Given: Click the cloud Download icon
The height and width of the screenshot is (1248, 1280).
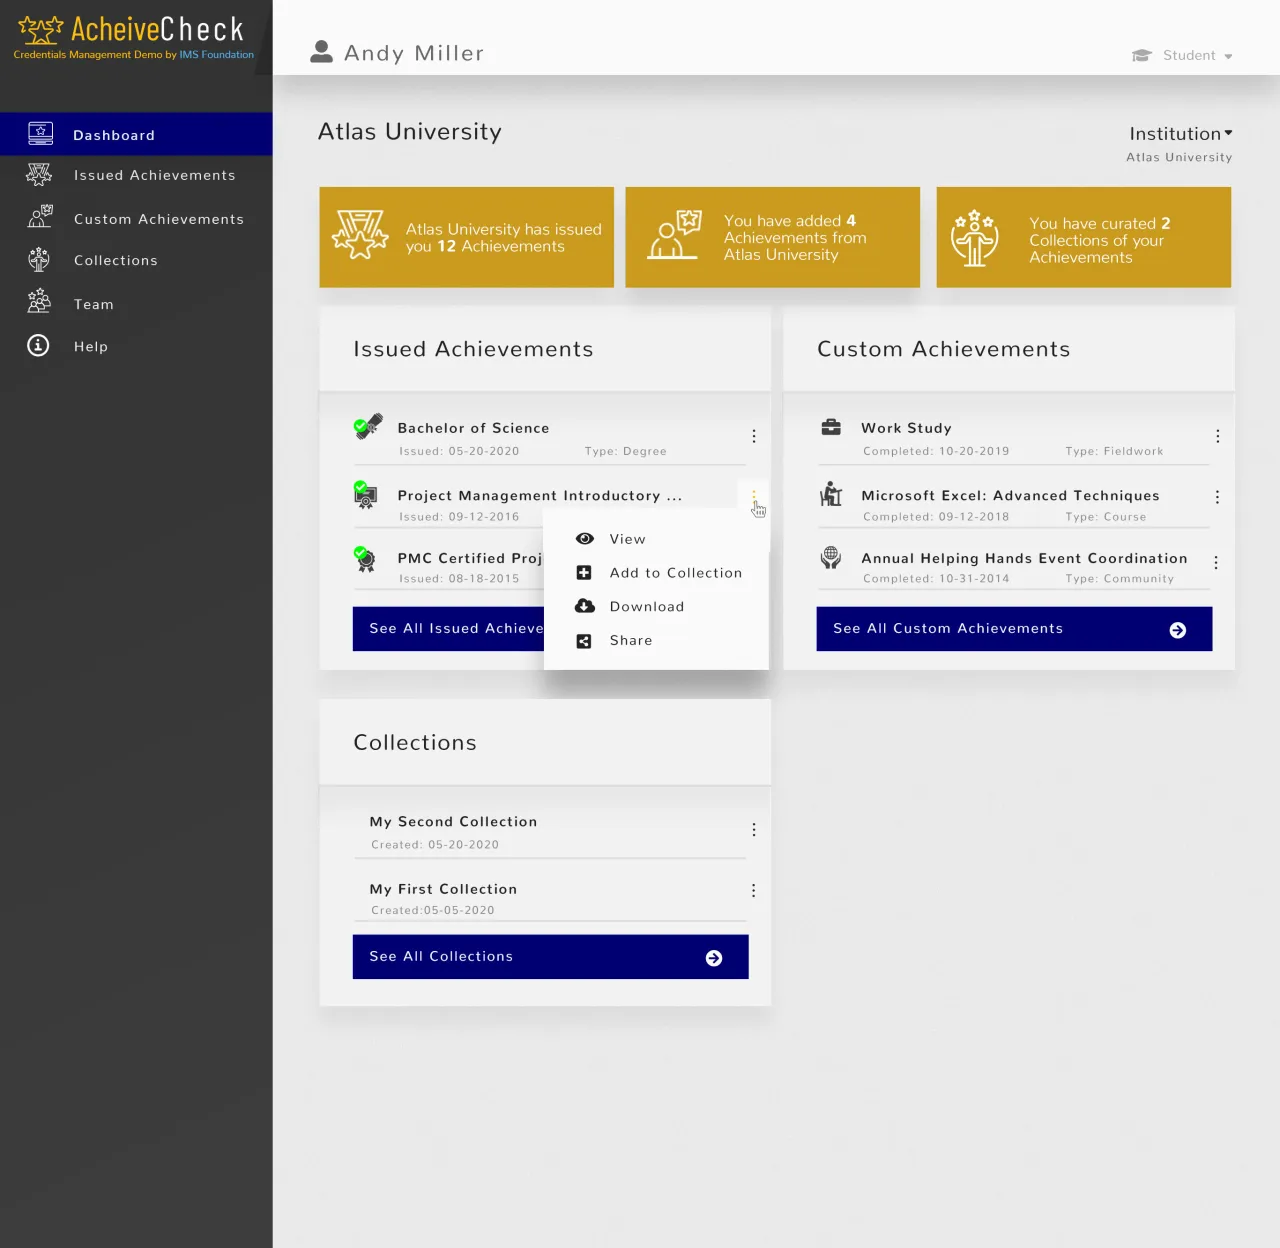Looking at the screenshot, I should (585, 606).
